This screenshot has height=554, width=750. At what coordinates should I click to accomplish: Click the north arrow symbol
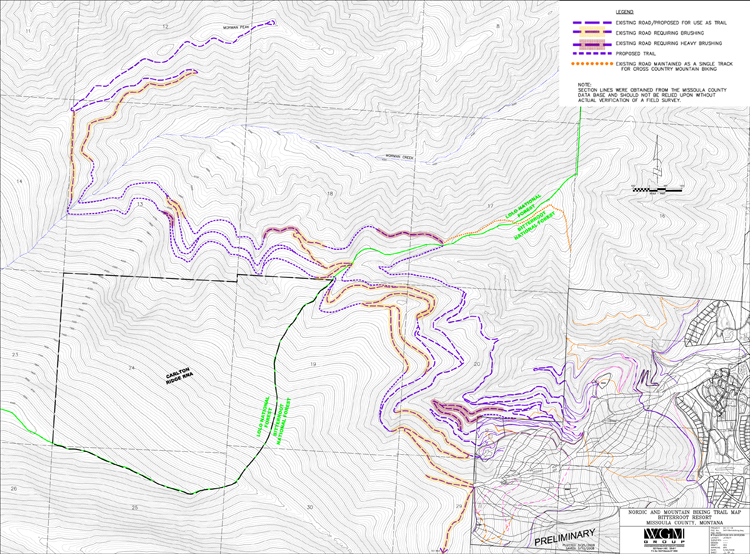click(x=658, y=162)
